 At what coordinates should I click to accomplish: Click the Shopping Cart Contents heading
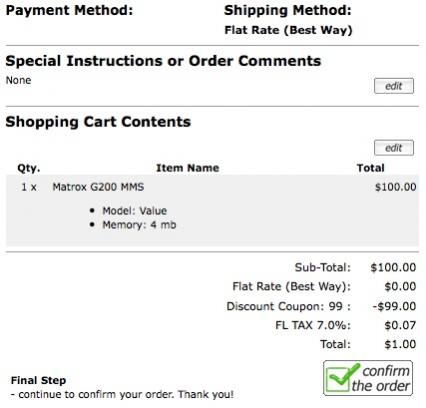click(x=98, y=122)
